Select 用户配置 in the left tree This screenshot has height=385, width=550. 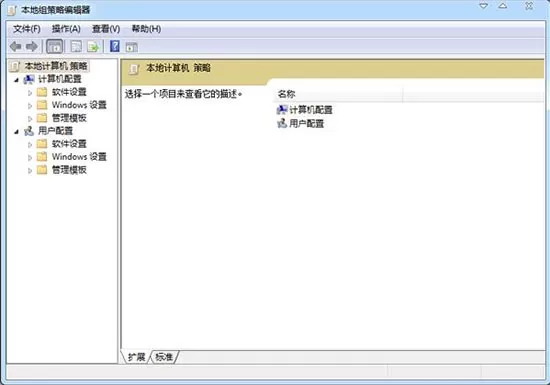pos(55,131)
